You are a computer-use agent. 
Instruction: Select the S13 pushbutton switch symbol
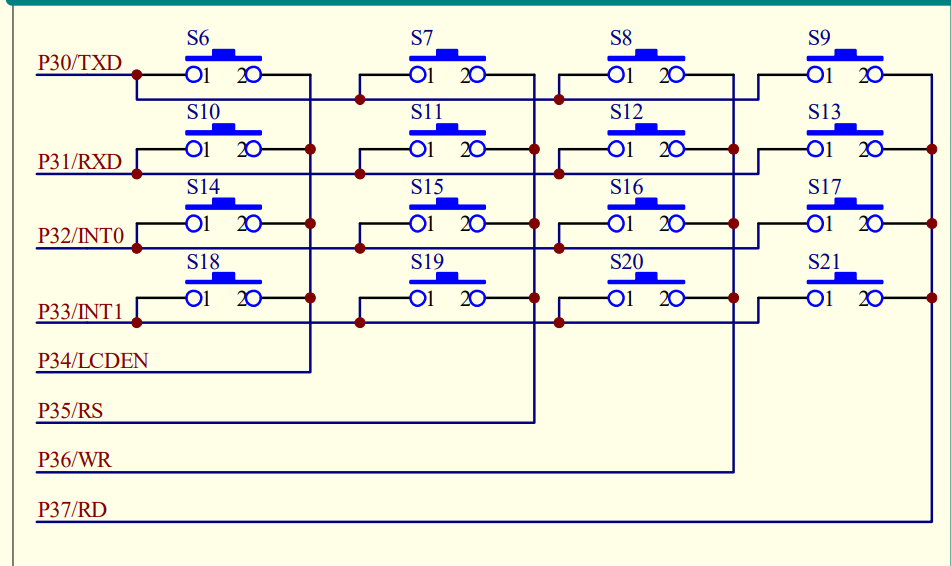(x=845, y=140)
